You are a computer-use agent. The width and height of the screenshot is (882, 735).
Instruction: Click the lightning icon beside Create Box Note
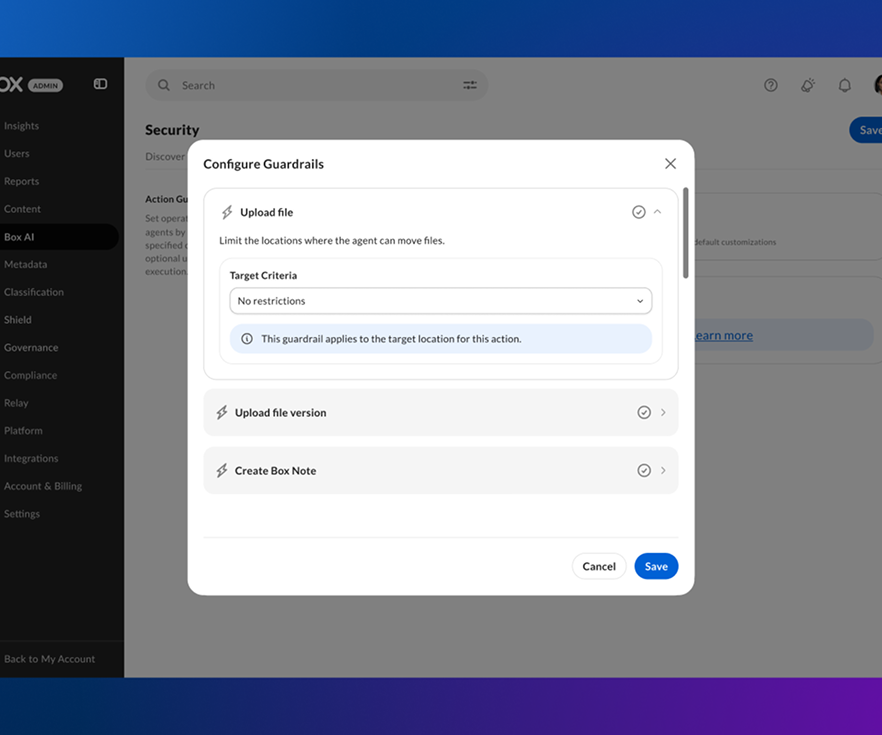pyautogui.click(x=222, y=470)
